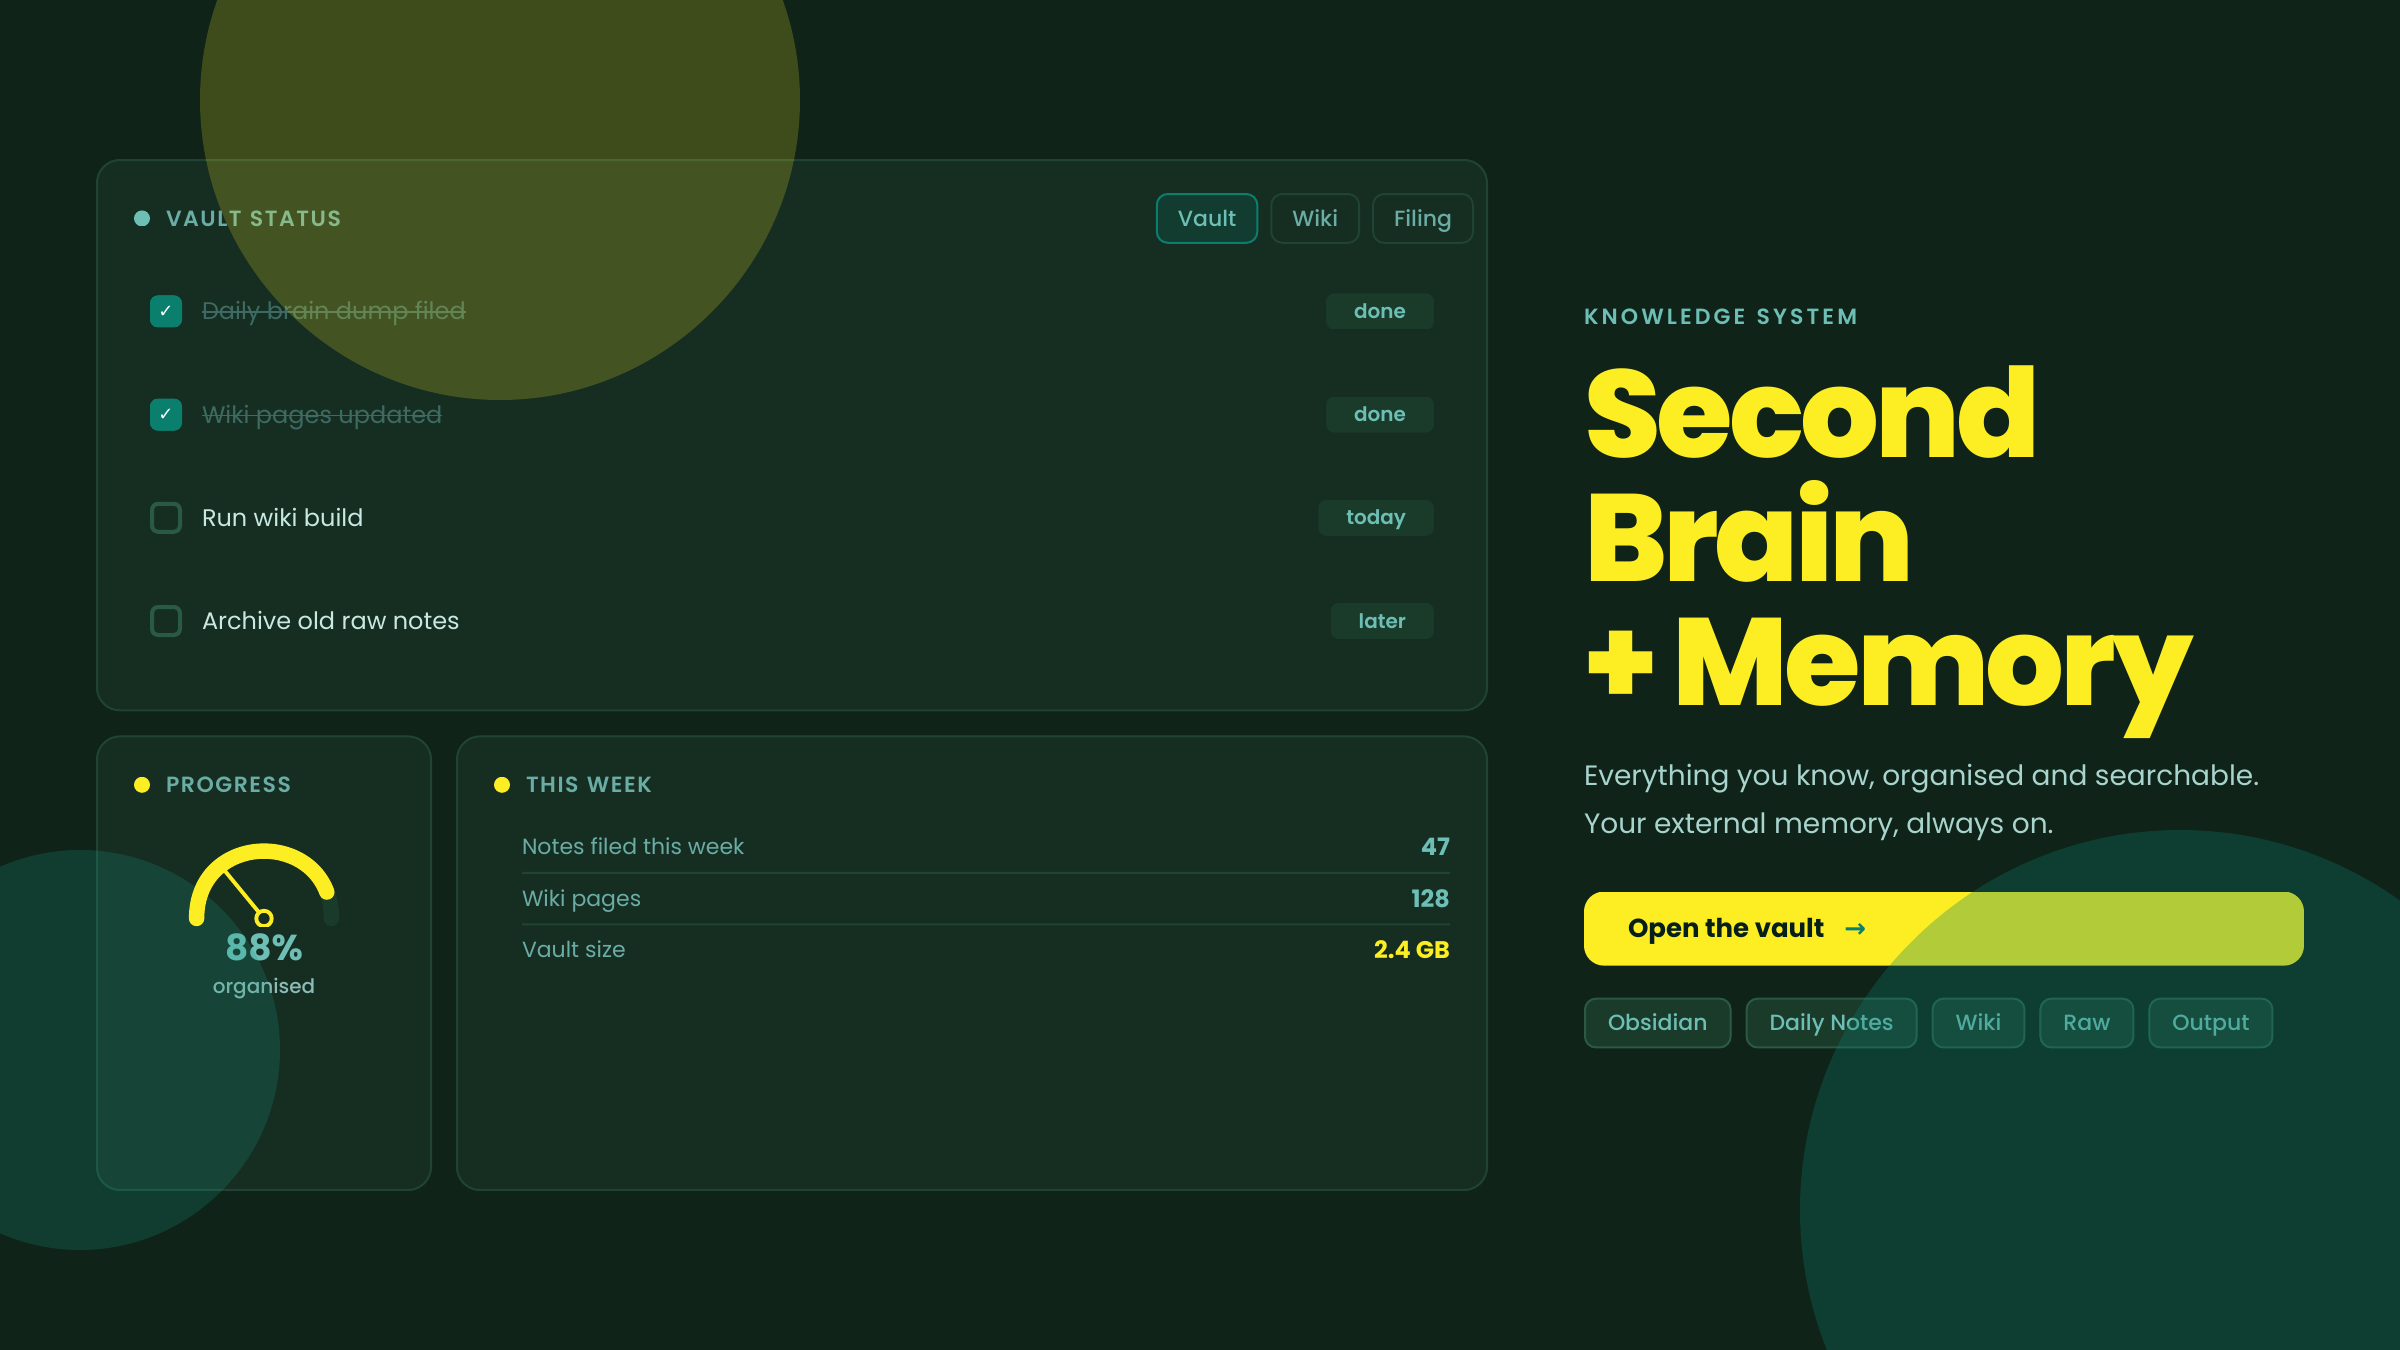Click the This Week heading dot
Image resolution: width=2400 pixels, height=1350 pixels.
click(x=502, y=785)
